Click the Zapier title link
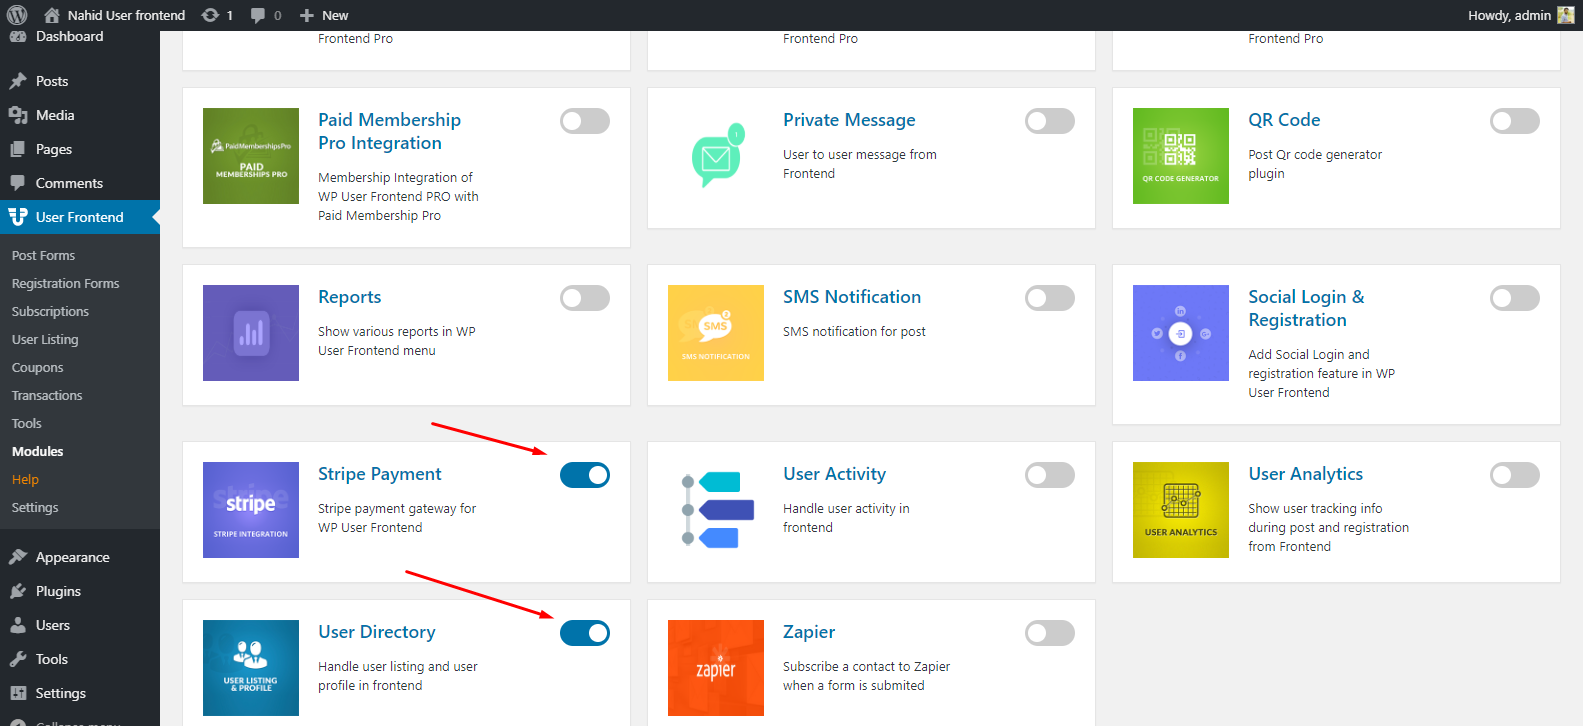The width and height of the screenshot is (1583, 726). (x=809, y=632)
